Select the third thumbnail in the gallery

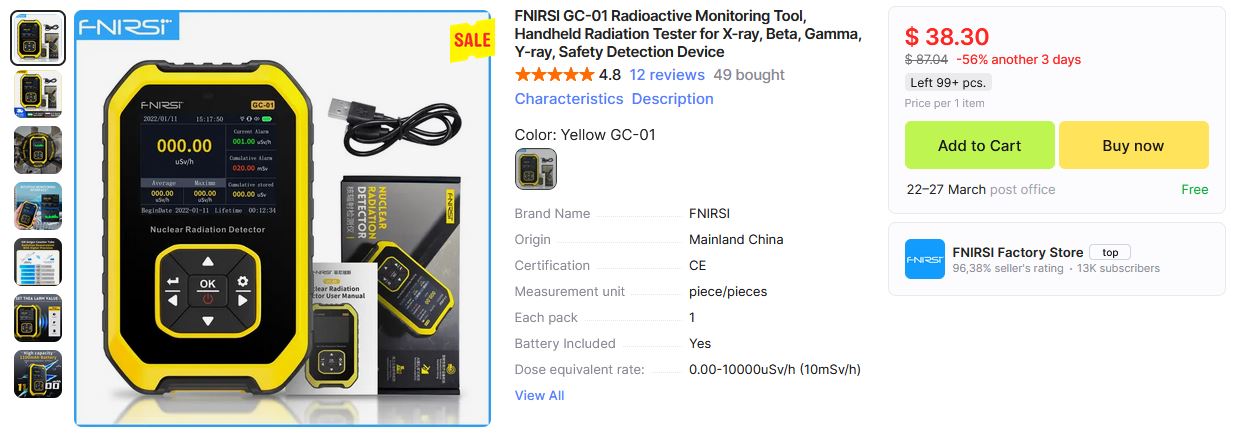point(38,150)
